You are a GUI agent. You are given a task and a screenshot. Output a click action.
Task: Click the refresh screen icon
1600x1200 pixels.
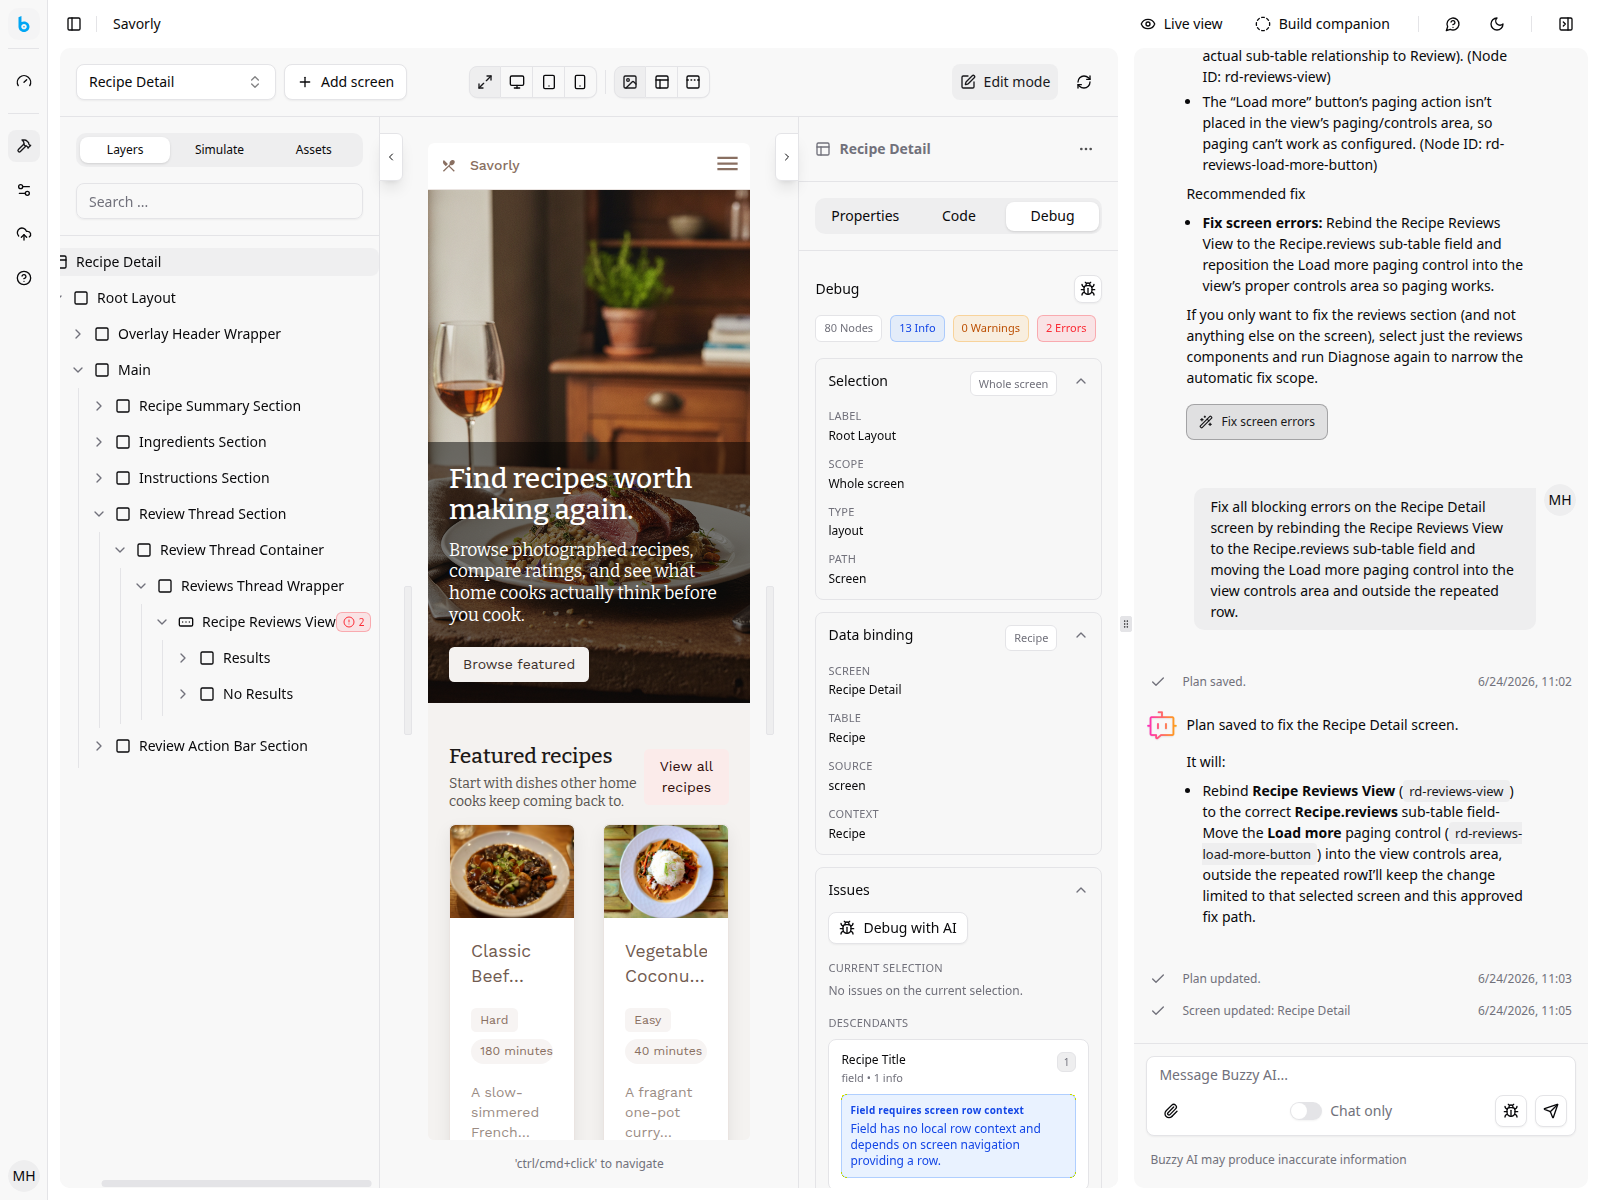pyautogui.click(x=1084, y=82)
